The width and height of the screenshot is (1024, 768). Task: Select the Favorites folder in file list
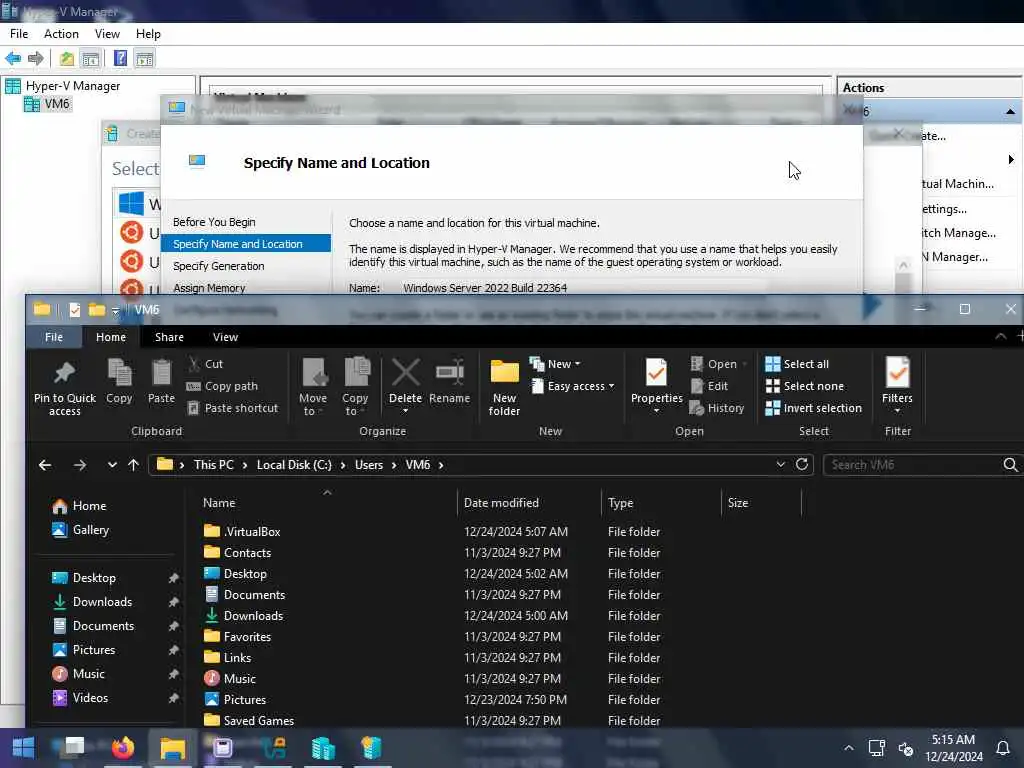pyautogui.click(x=237, y=637)
